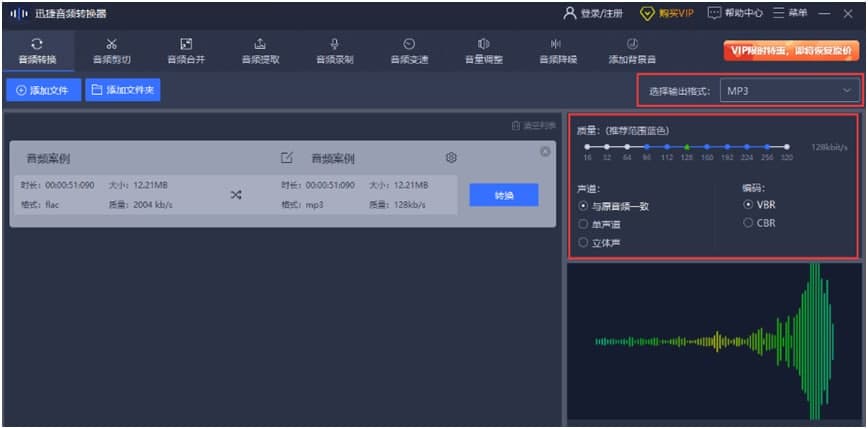Click the 128kbit/s value beside the quality slider
The image size is (868, 429).
tap(830, 147)
